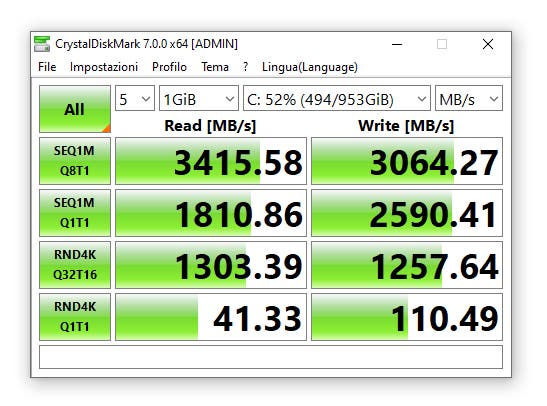
Task: Run the SEQ1M Q1T1 test
Action: coord(75,213)
